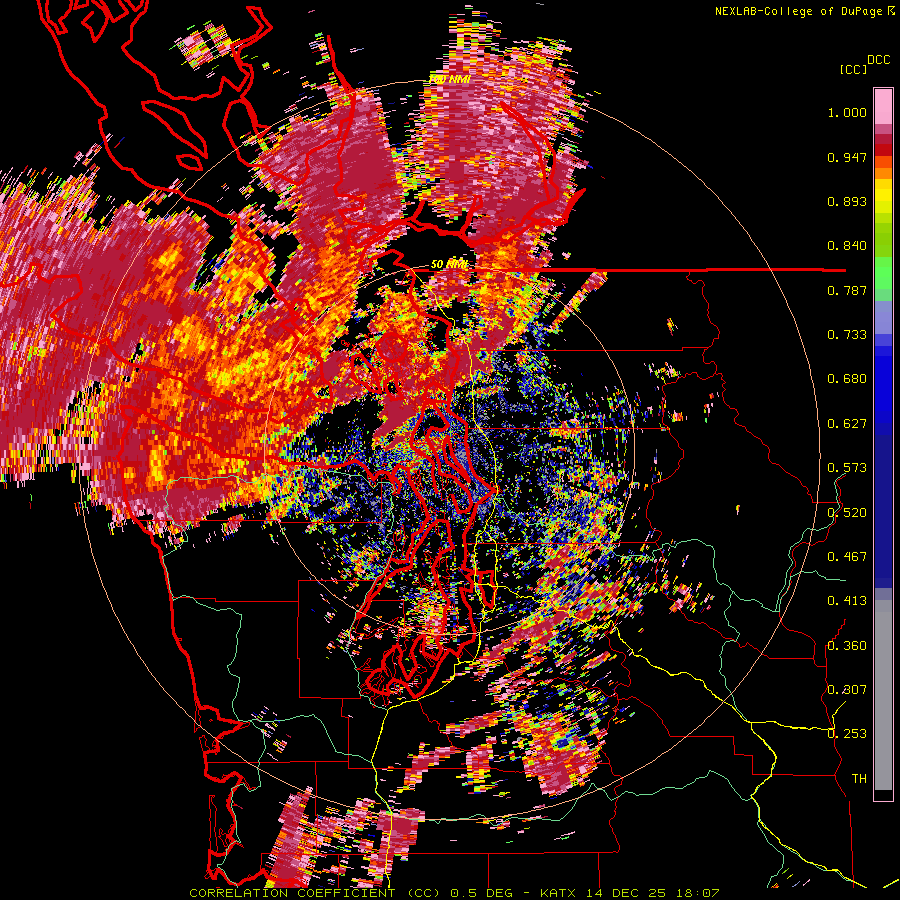
Task: Click the 0.467 scale value
Action: pyautogui.click(x=847, y=557)
